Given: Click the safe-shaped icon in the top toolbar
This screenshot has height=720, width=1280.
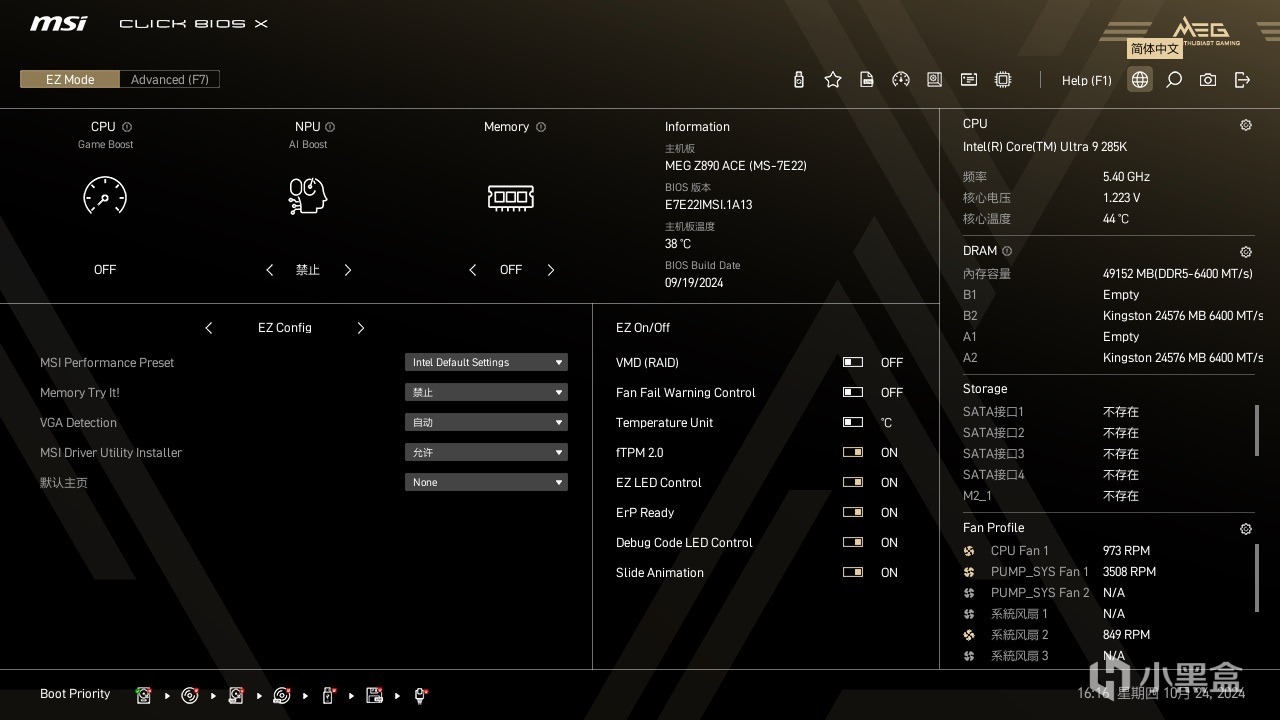Looking at the screenshot, I should click(935, 80).
